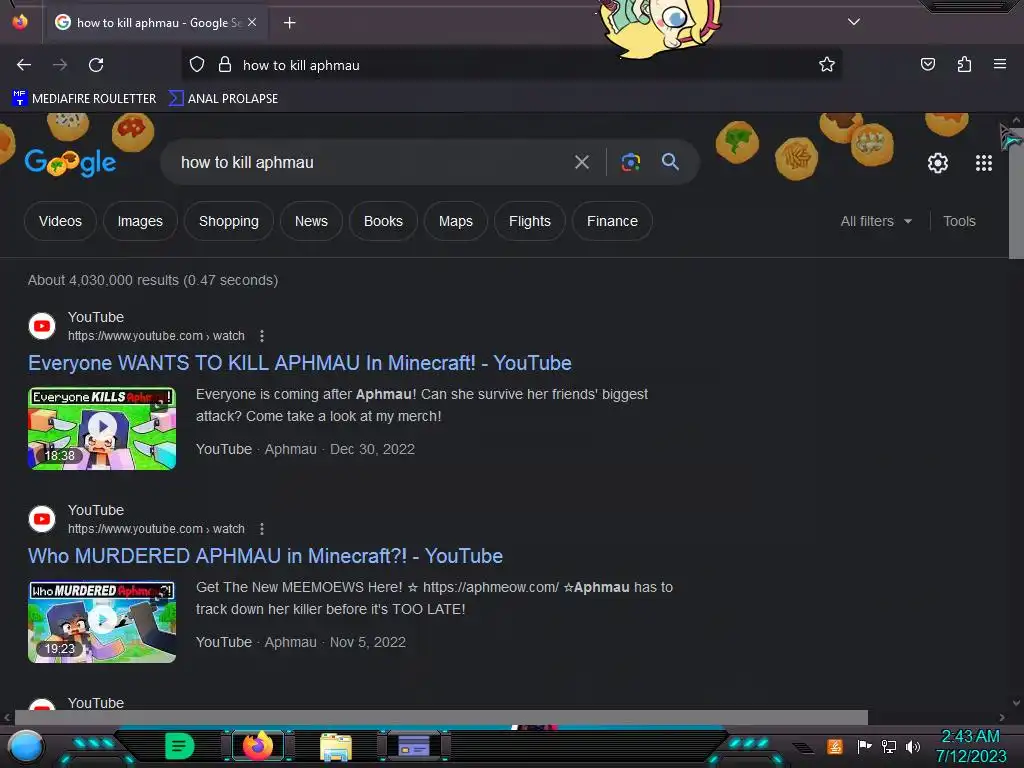The height and width of the screenshot is (768, 1024).
Task: Select Firefox in the taskbar
Action: (x=257, y=746)
